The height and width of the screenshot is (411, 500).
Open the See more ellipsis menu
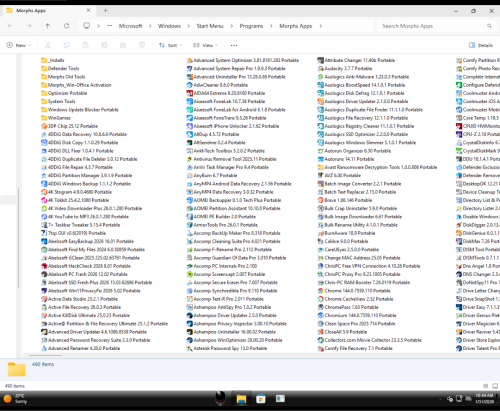tap(234, 45)
